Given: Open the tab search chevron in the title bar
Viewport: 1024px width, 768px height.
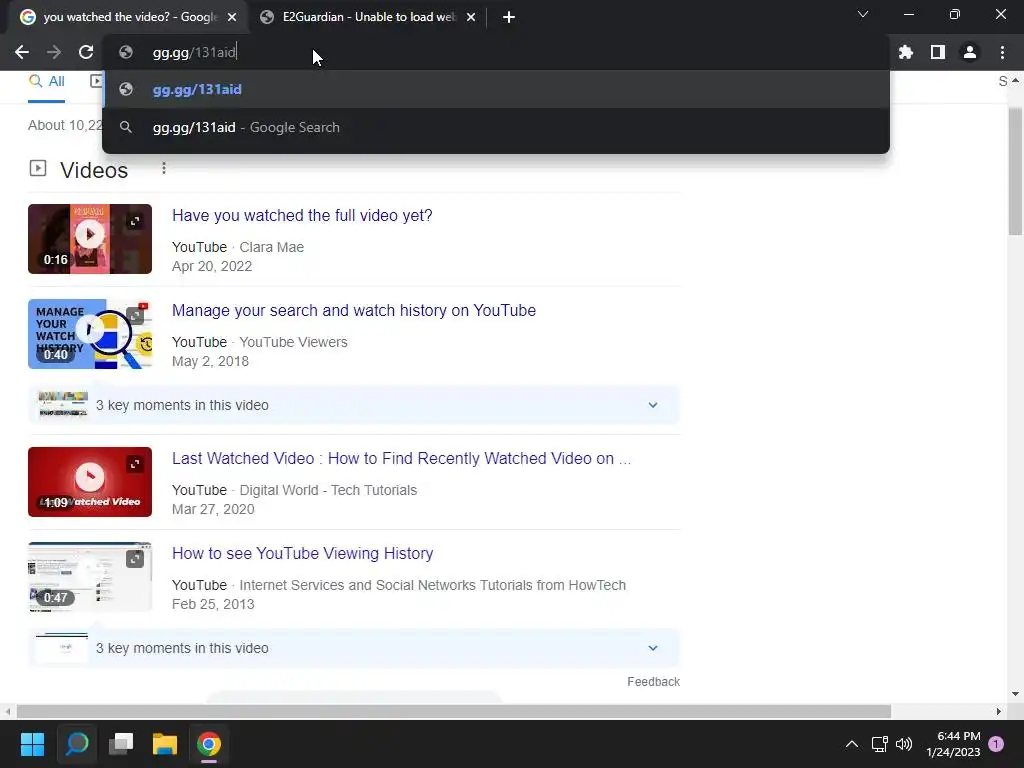Looking at the screenshot, I should [863, 14].
